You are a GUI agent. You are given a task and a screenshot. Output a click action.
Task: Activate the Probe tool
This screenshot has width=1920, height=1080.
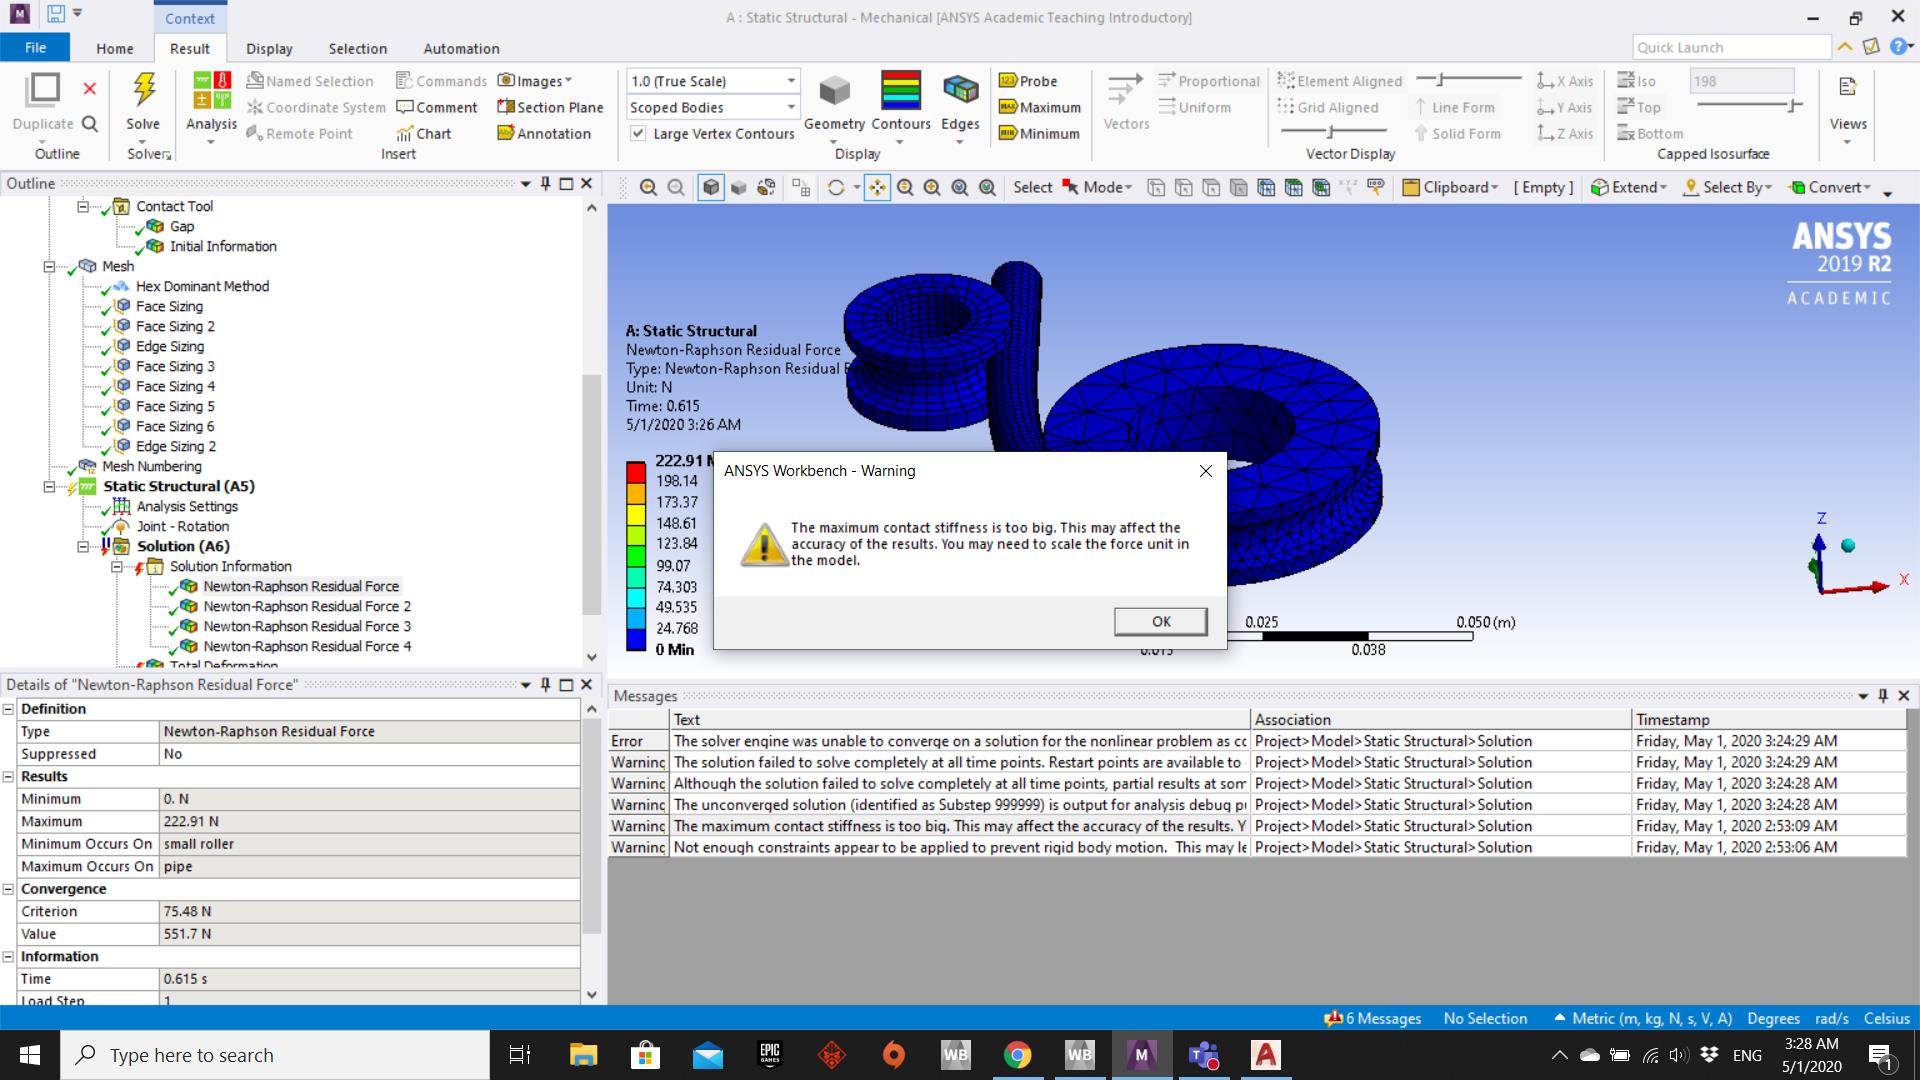1028,81
